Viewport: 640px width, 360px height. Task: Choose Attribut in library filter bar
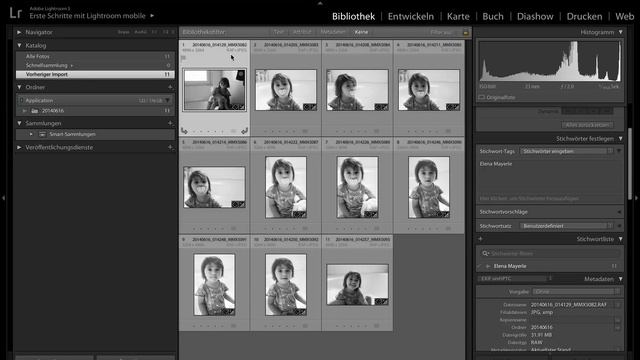[x=302, y=32]
